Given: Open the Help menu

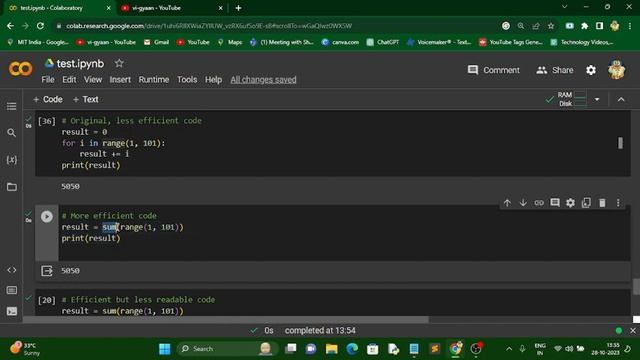Looking at the screenshot, I should [213, 80].
